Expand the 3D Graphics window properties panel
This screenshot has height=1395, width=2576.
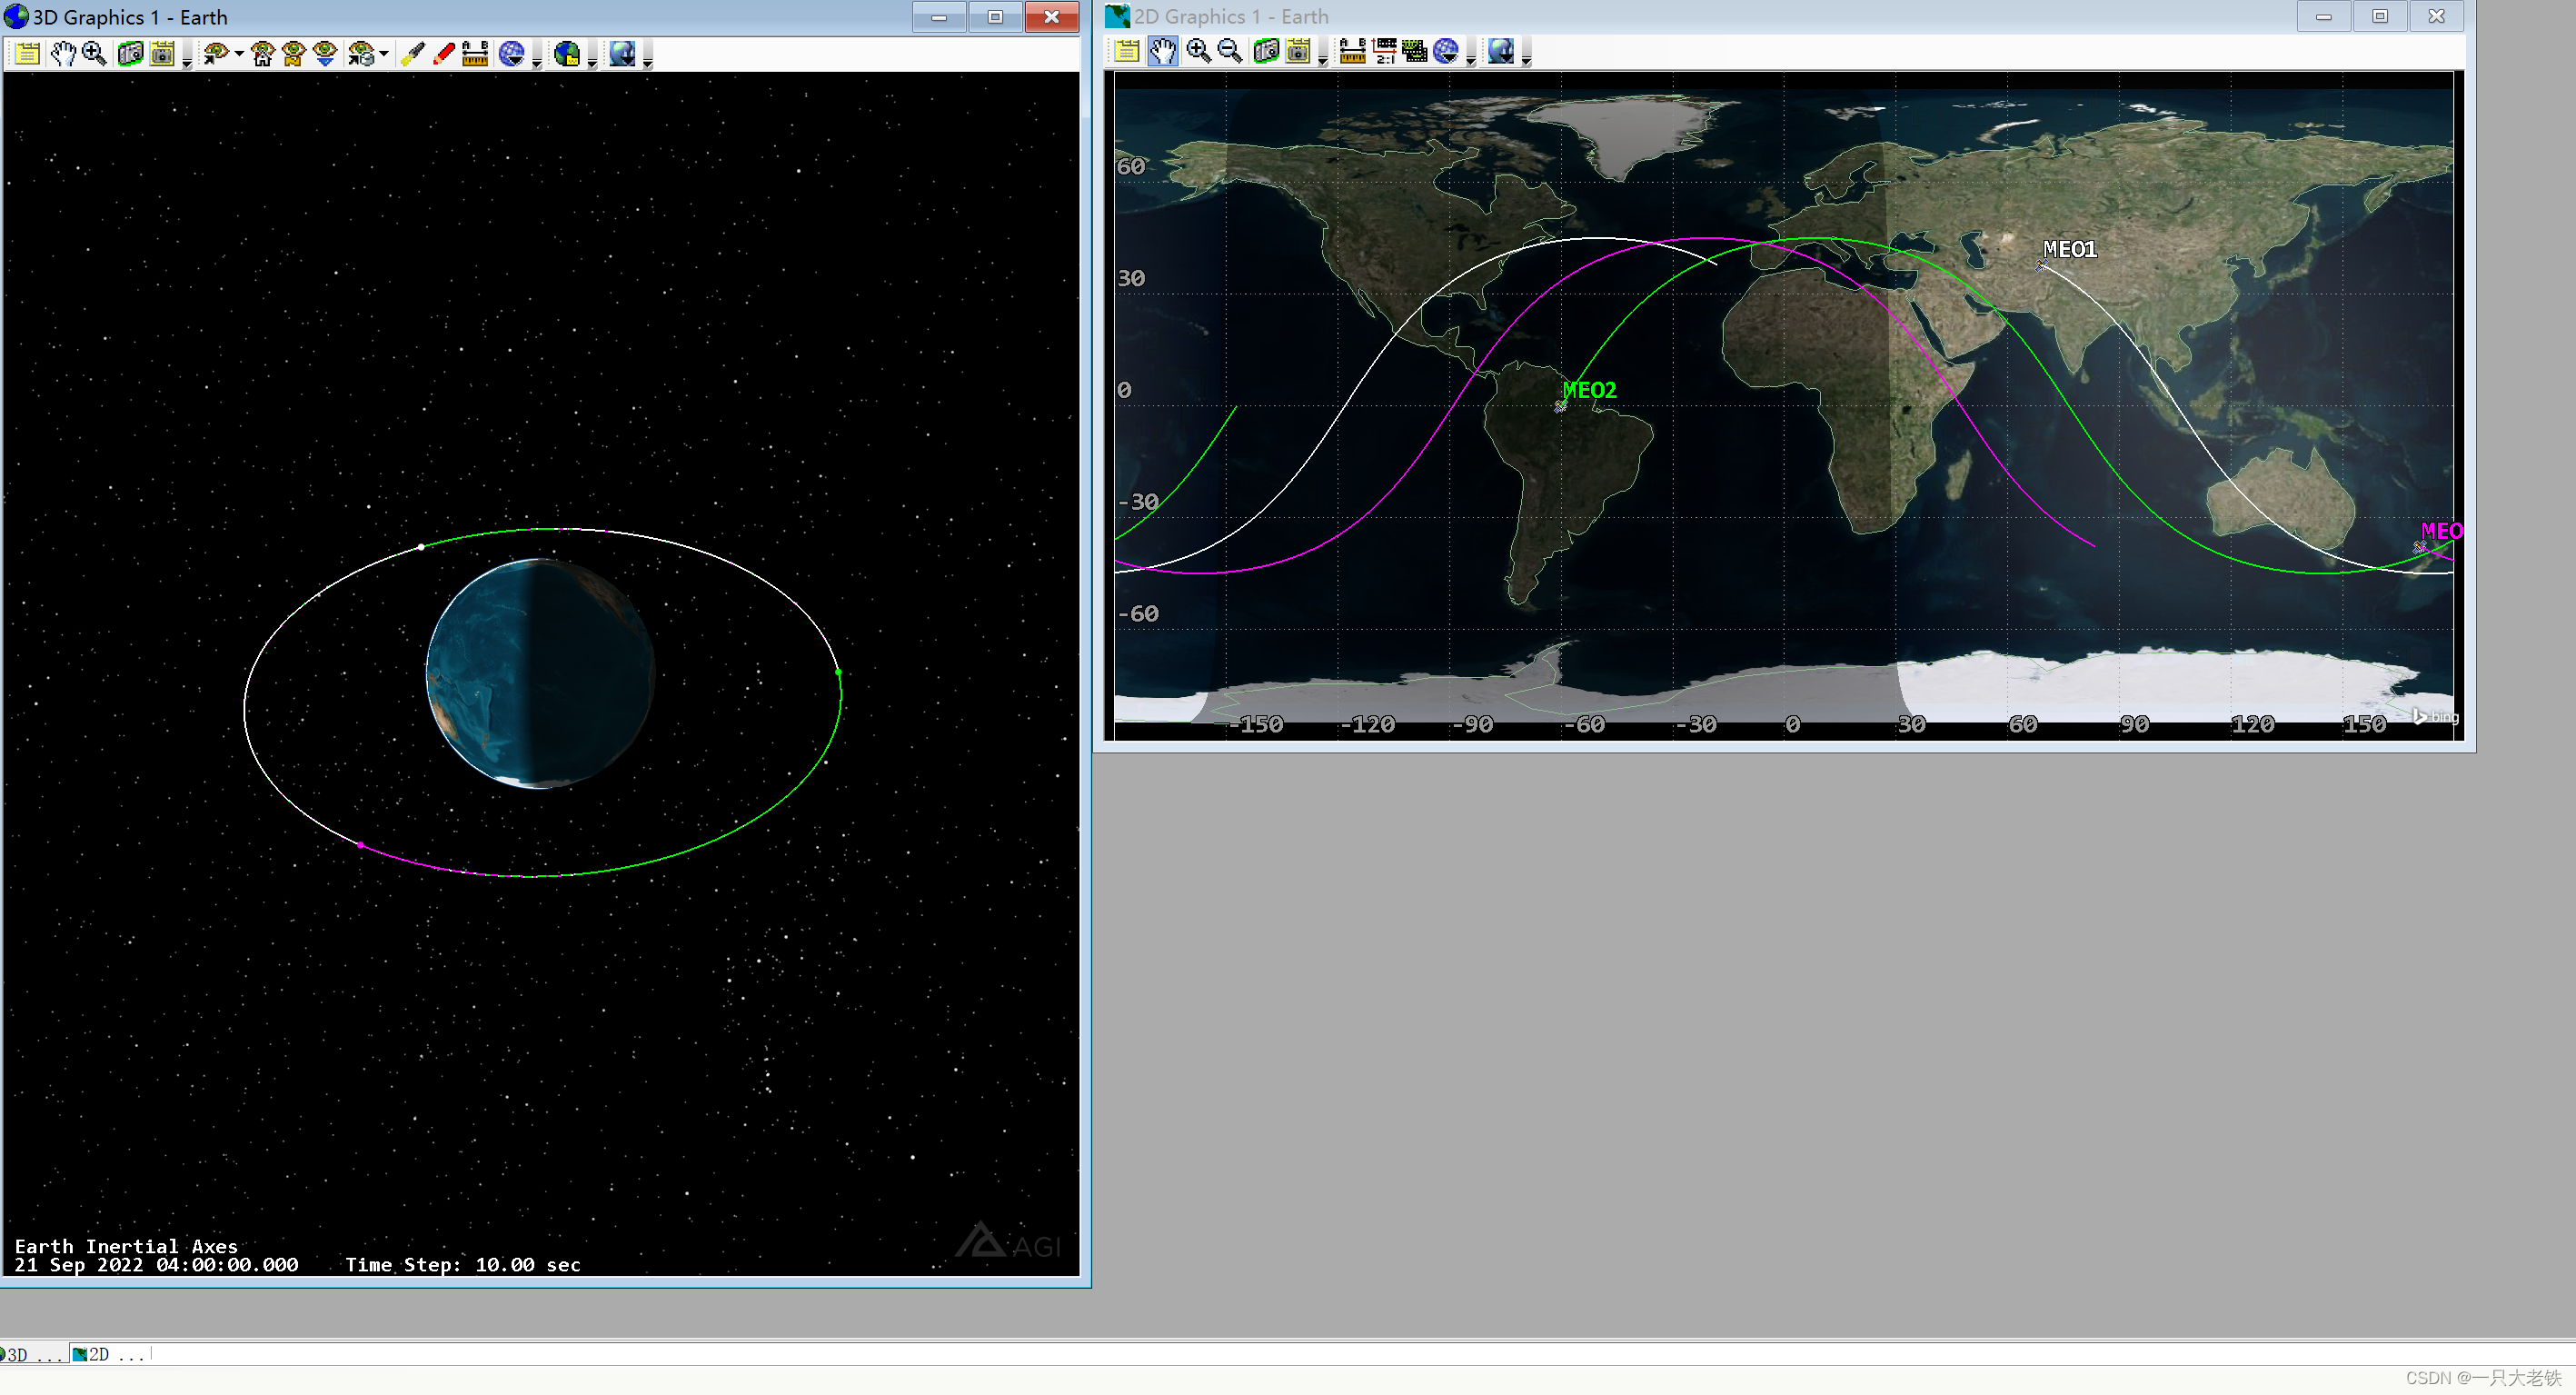click(24, 55)
